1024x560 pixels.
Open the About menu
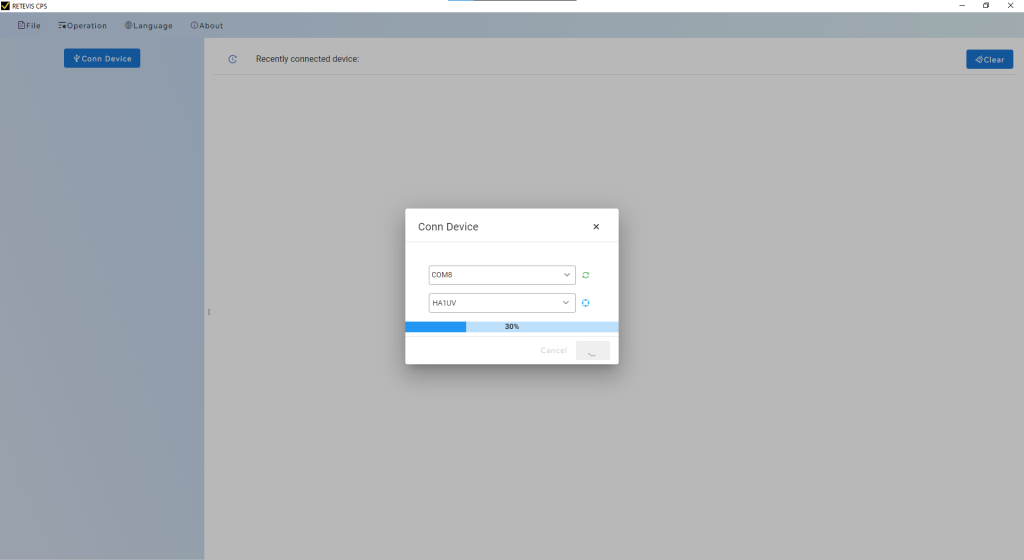click(x=206, y=25)
